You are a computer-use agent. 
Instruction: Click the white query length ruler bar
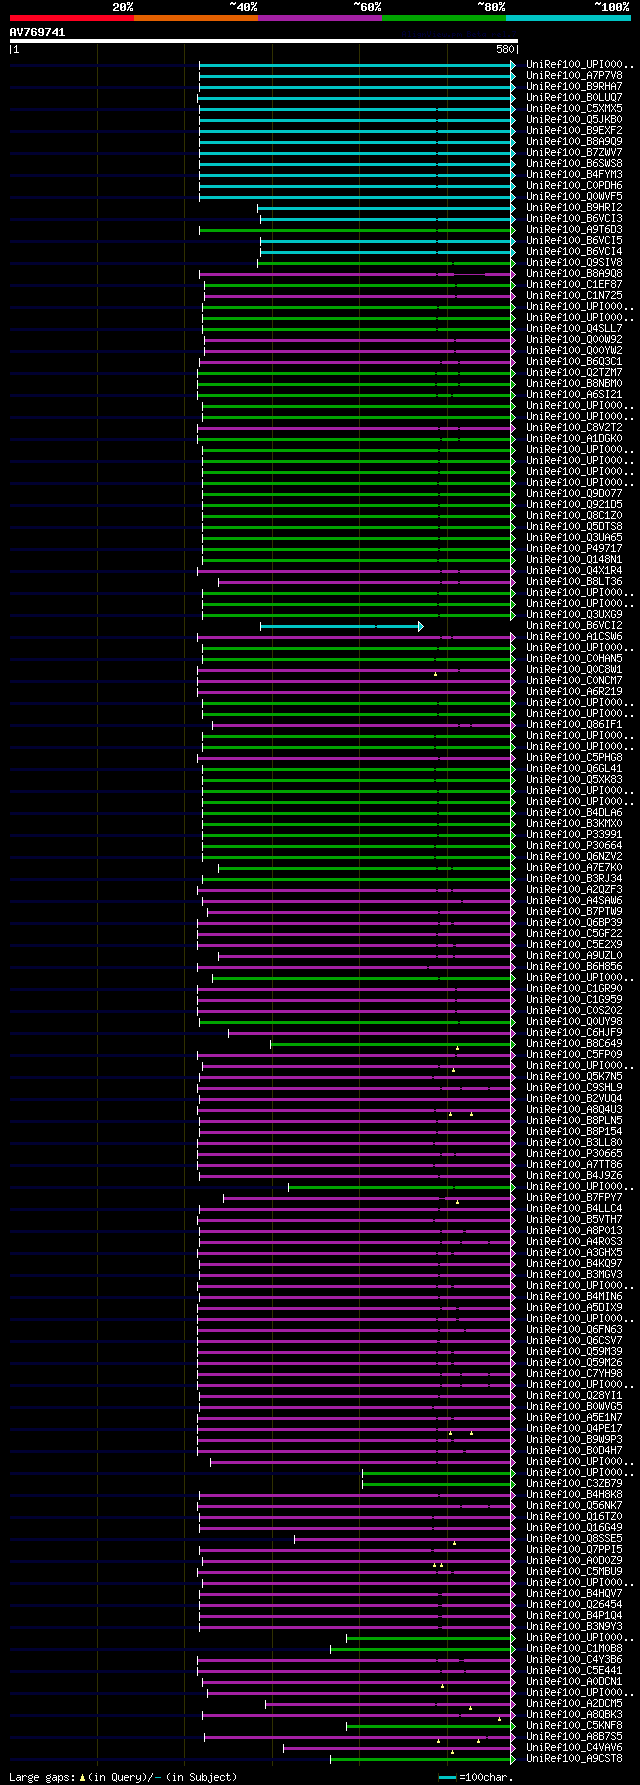pos(263,41)
